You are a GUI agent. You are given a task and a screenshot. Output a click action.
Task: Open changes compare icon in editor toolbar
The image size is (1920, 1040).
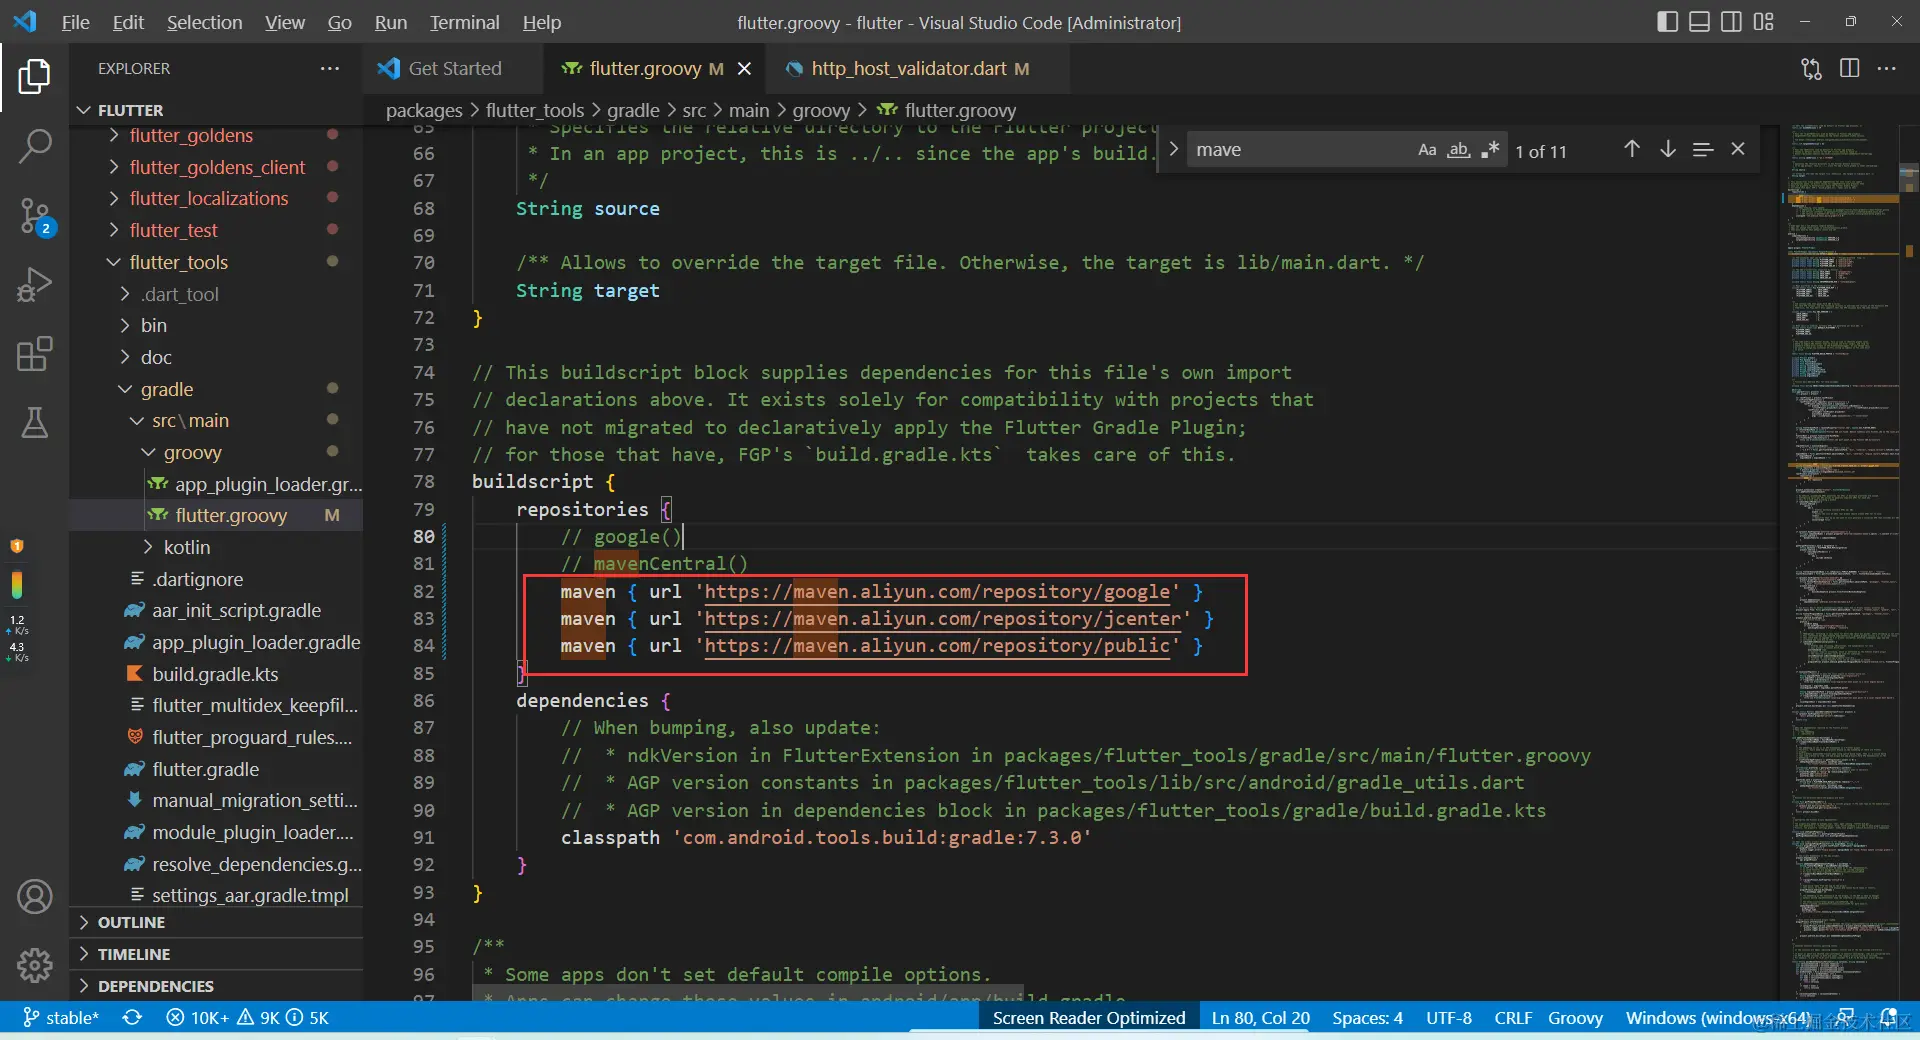pos(1811,68)
